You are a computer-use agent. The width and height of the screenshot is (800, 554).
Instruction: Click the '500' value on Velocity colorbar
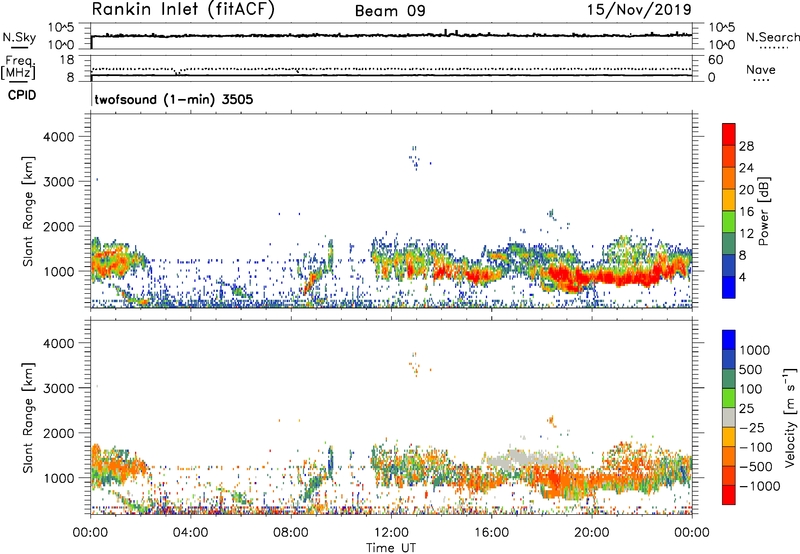(x=751, y=370)
